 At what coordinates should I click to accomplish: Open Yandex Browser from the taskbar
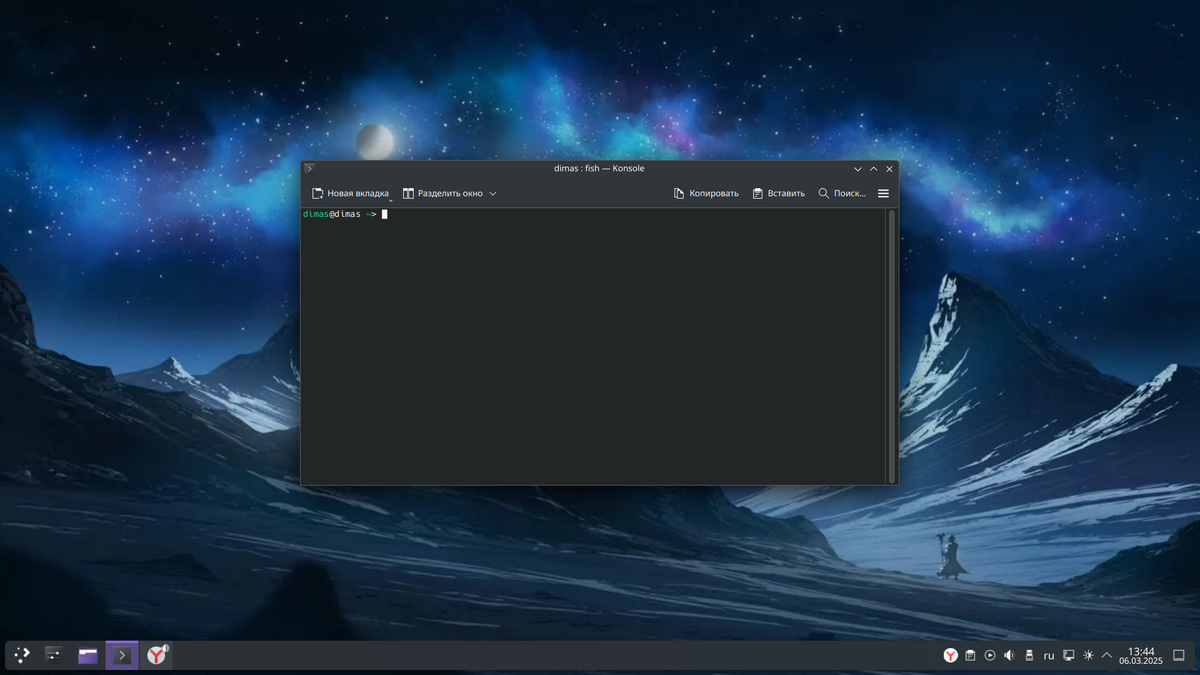(157, 655)
